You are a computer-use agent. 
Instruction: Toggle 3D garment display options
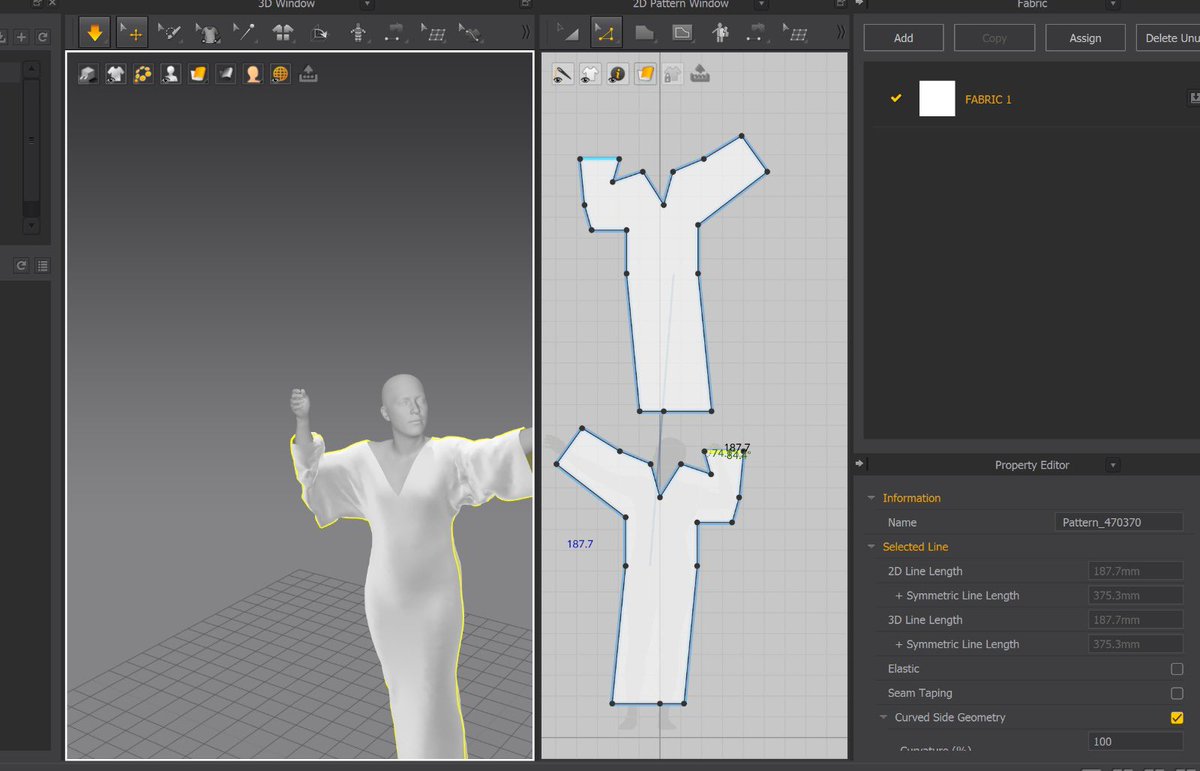115,74
